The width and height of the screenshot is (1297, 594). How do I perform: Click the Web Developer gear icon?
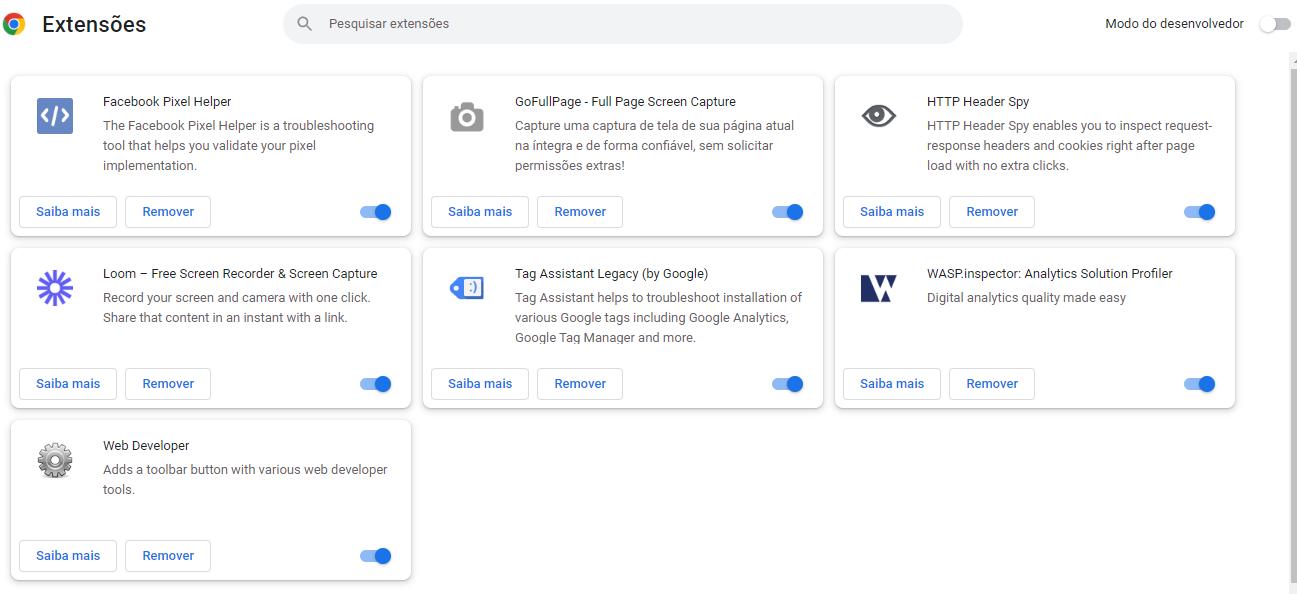coord(55,460)
